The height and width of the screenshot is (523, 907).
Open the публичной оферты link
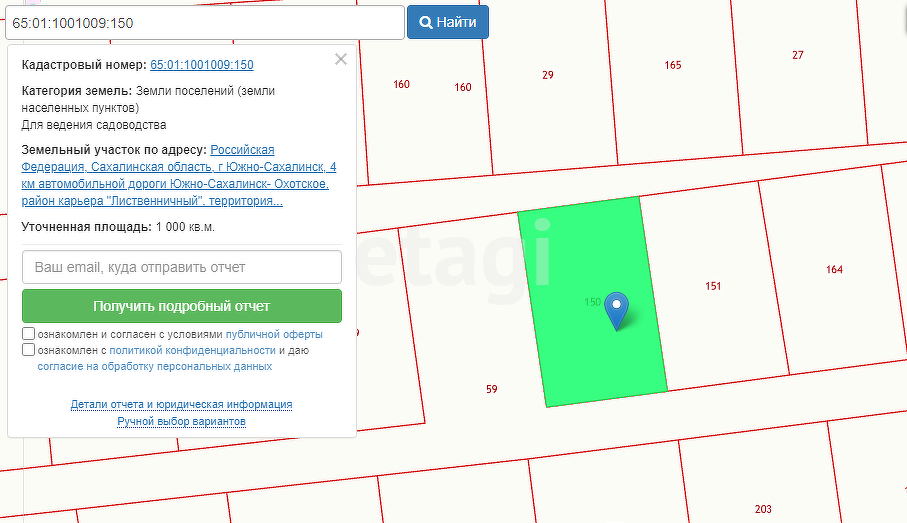pos(274,334)
